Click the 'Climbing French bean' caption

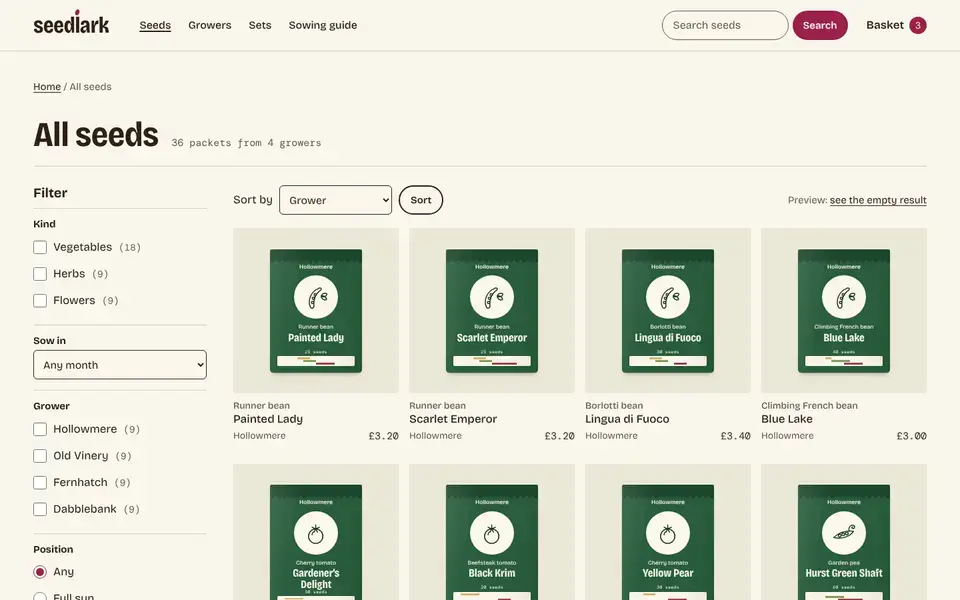pos(809,405)
